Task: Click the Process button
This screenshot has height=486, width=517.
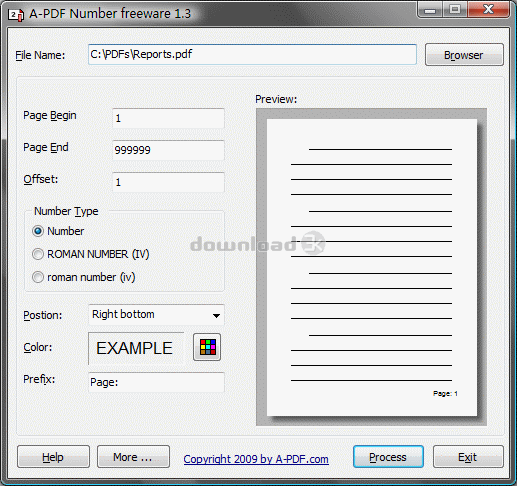Action: coord(388,457)
